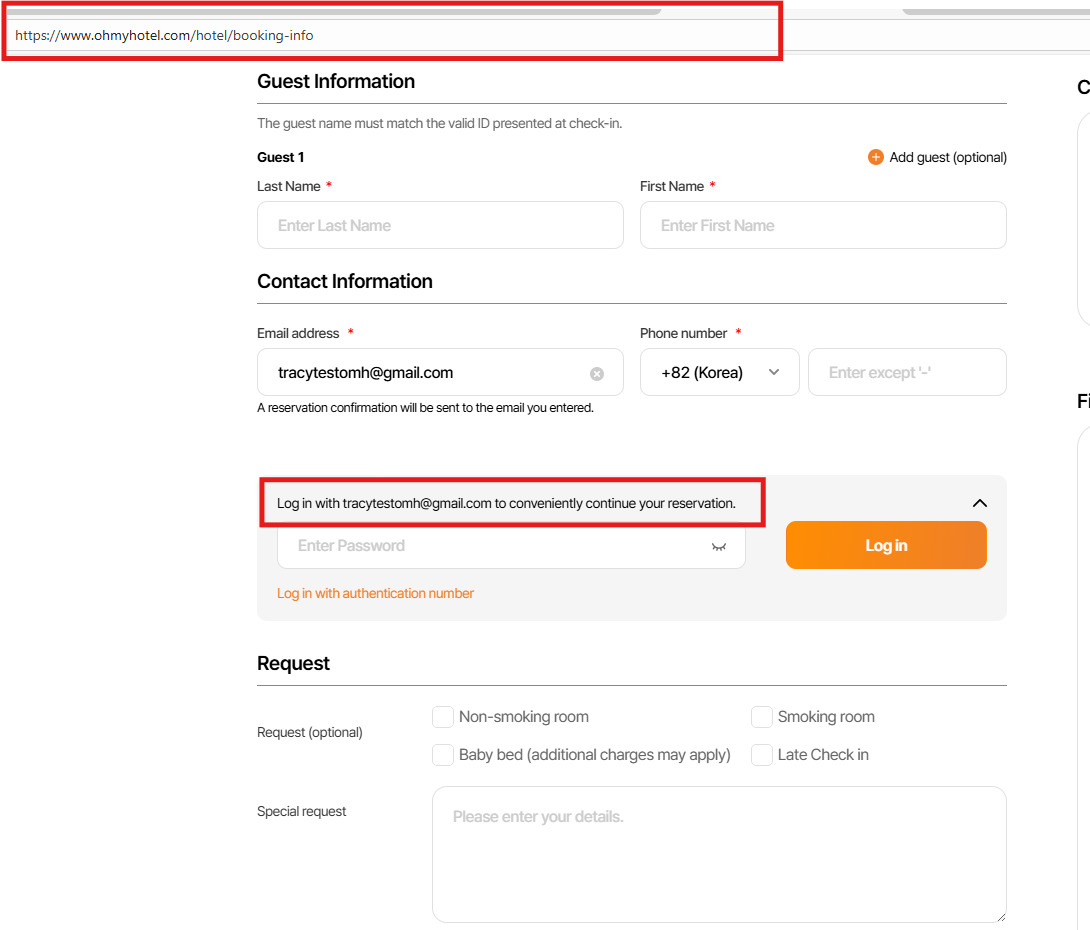The height and width of the screenshot is (930, 1090).
Task: Show password using the eye icon
Action: point(718,546)
